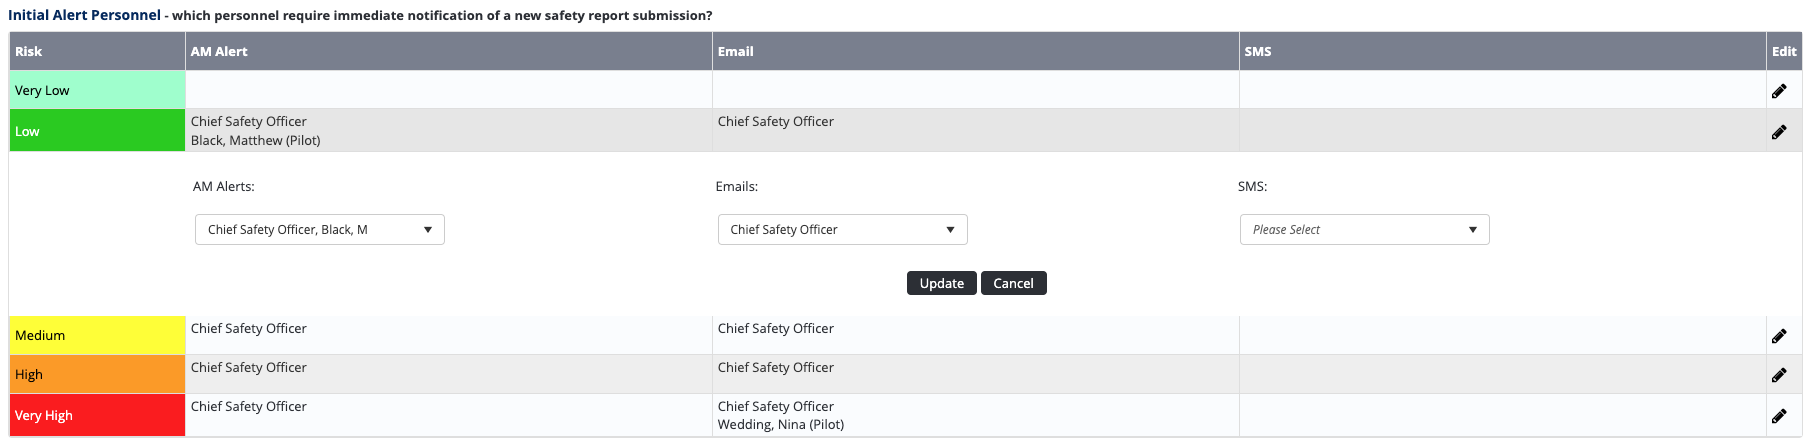Edit the Very High risk row
Viewport: 1810px width, 447px height.
[1779, 416]
